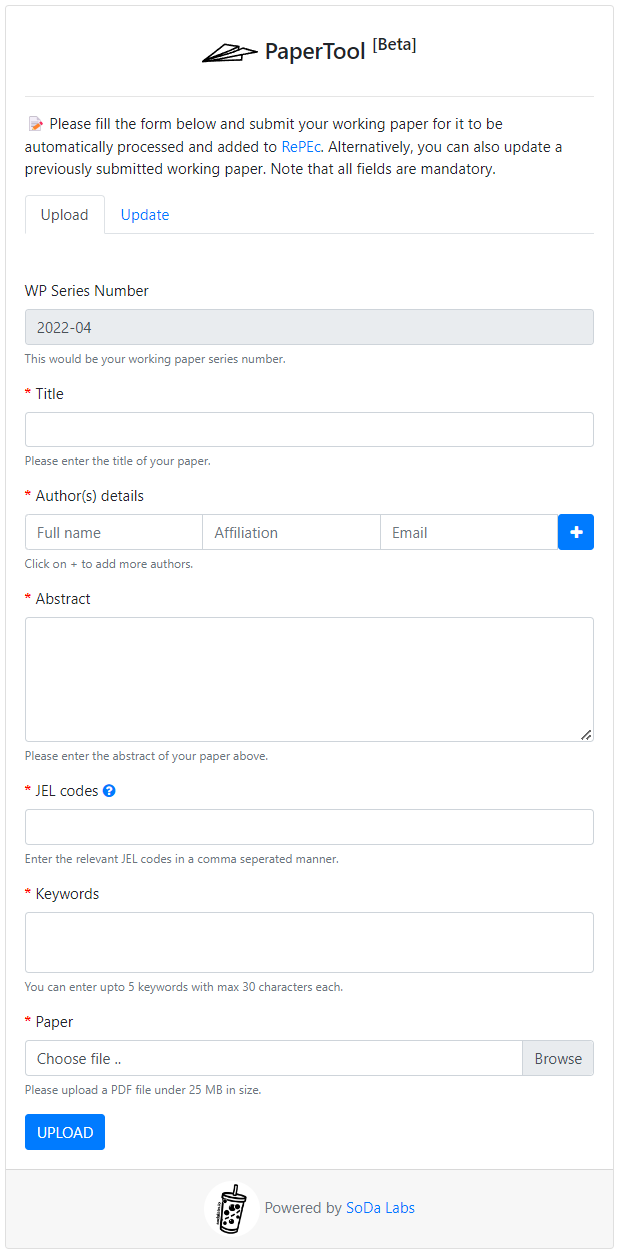The image size is (620, 1252).
Task: Click the Affiliation author field
Action: click(x=291, y=532)
